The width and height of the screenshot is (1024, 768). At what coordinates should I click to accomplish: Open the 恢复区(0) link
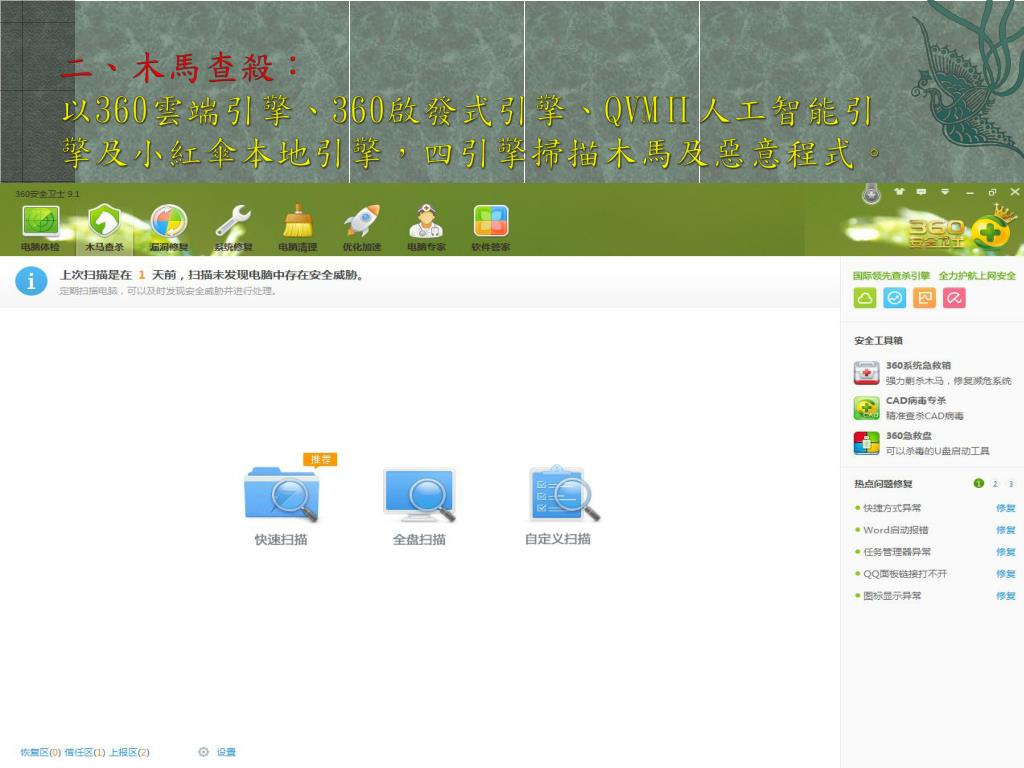pos(40,752)
